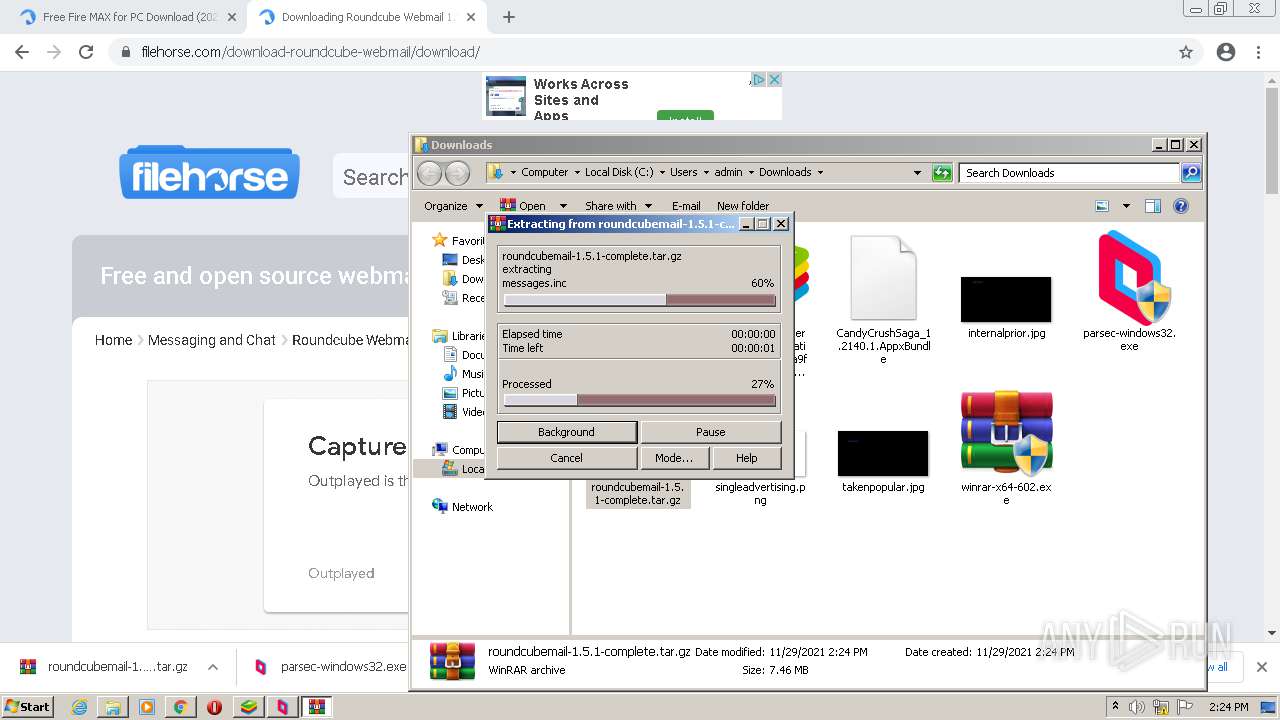1280x720 pixels.
Task: Go back in Chrome browser
Action: coord(22,52)
